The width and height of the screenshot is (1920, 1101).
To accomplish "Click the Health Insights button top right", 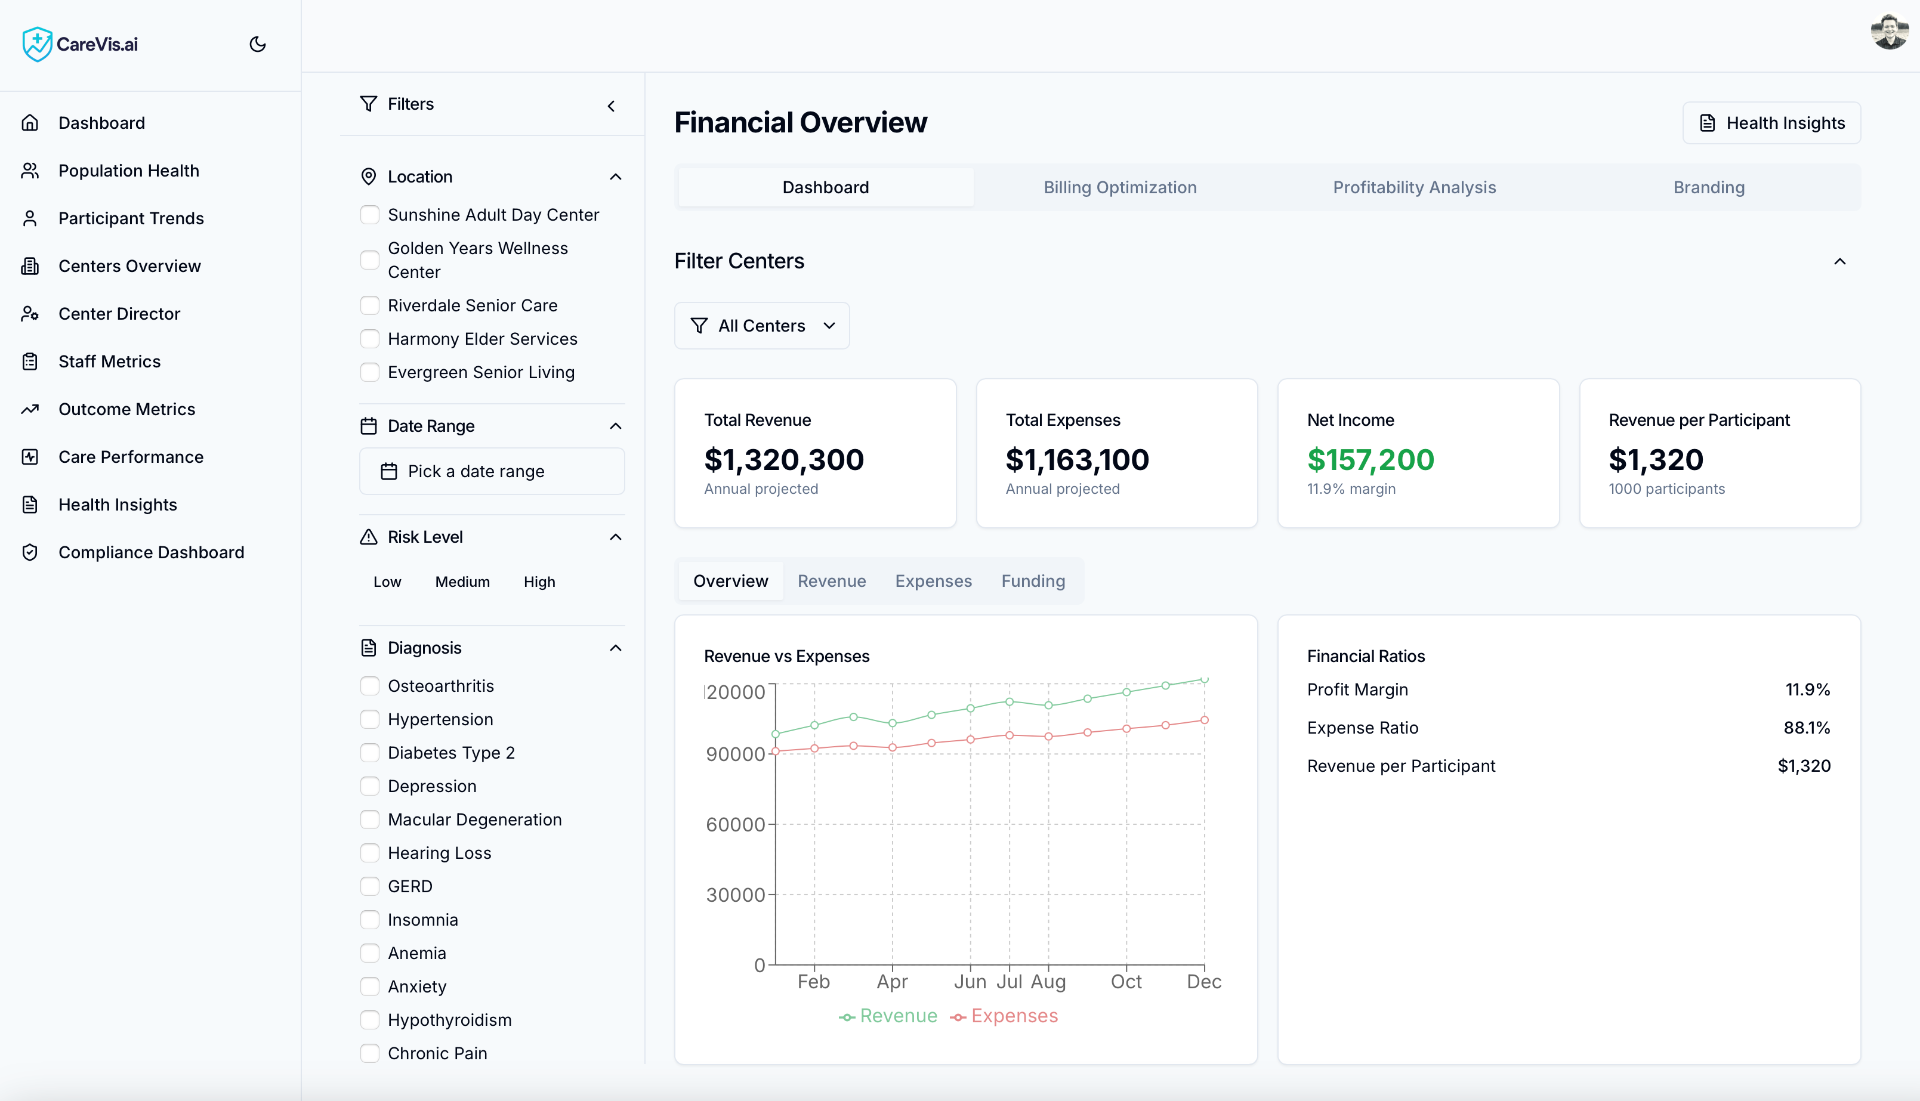I will pyautogui.click(x=1771, y=123).
